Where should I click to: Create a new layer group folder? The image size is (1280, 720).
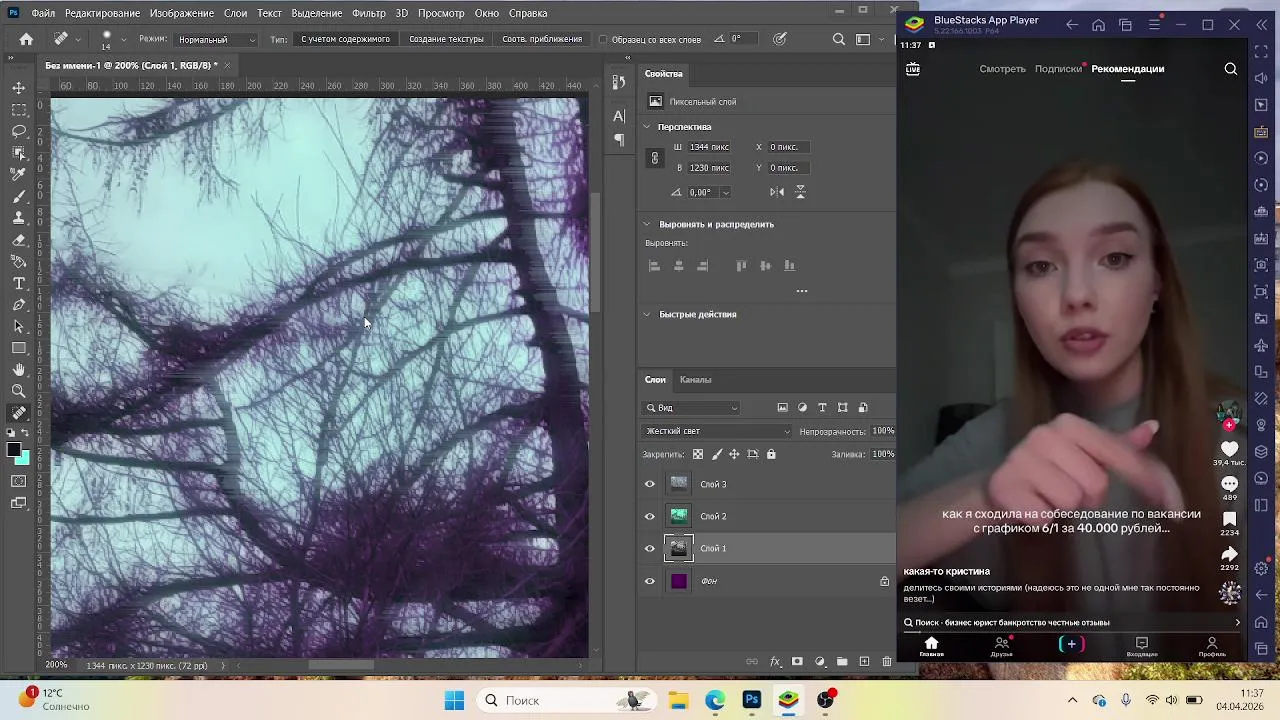842,661
